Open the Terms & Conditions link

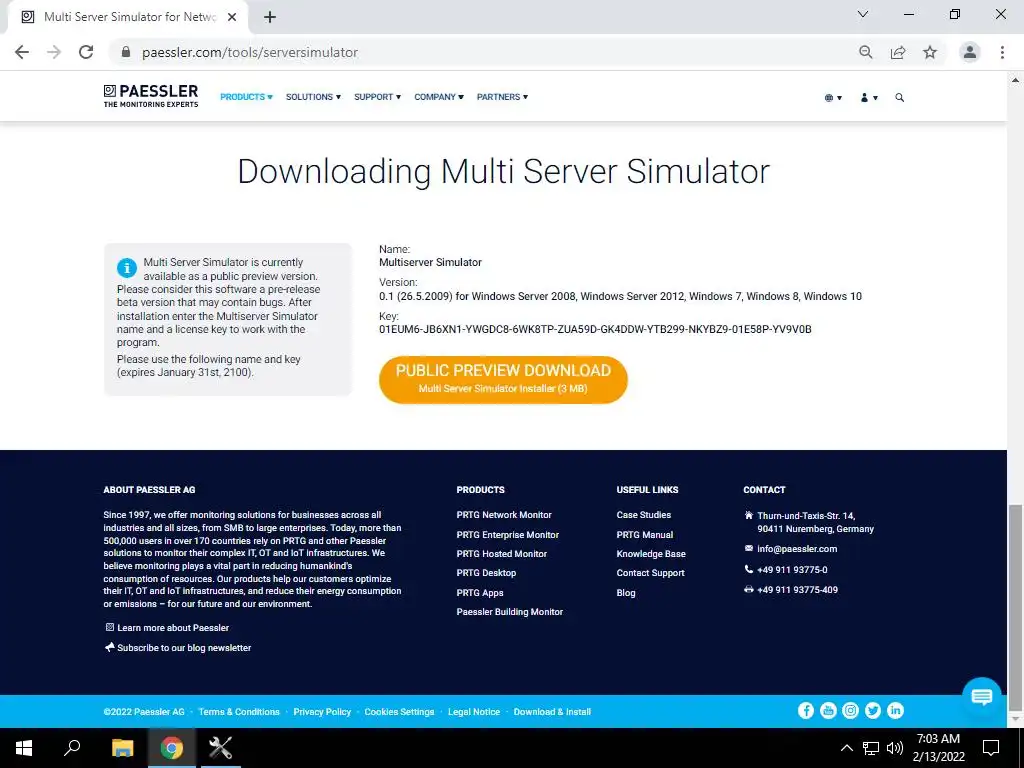tap(239, 712)
